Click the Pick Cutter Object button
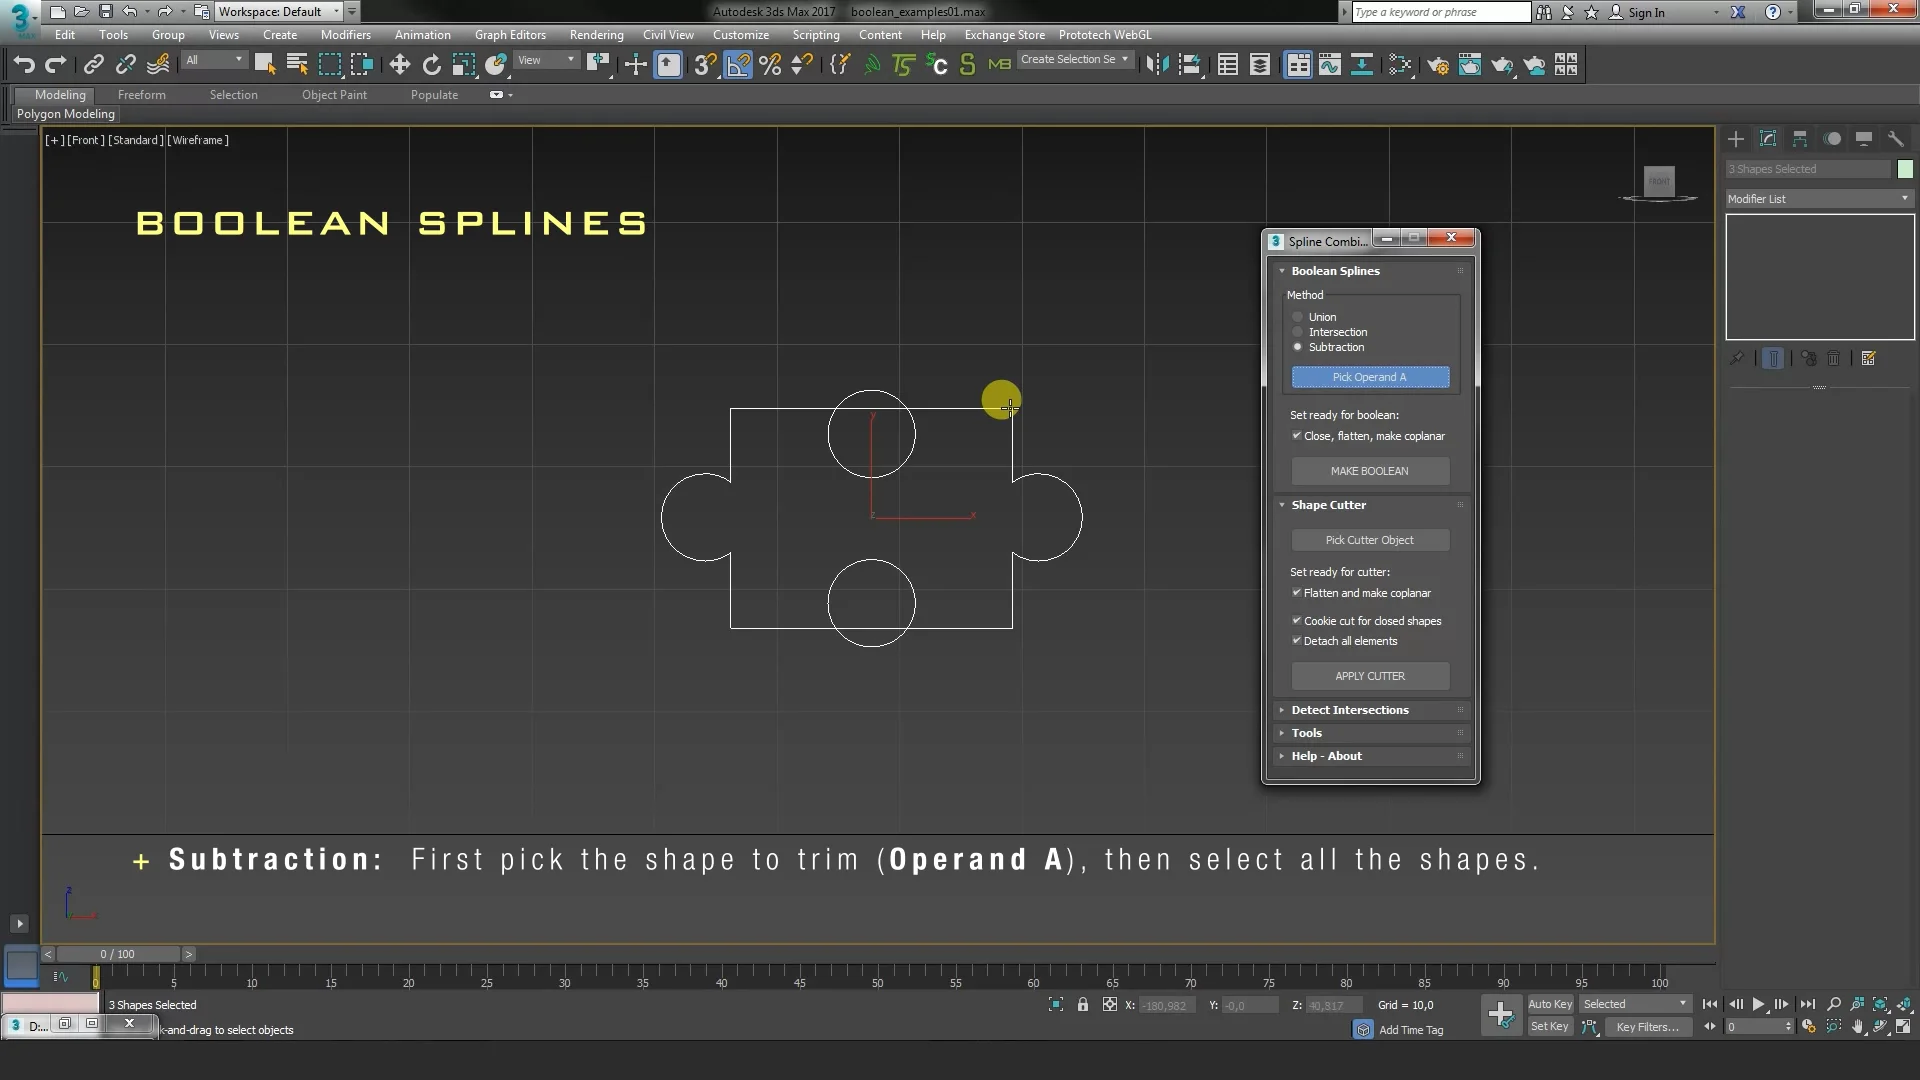The height and width of the screenshot is (1080, 1920). coord(1370,539)
